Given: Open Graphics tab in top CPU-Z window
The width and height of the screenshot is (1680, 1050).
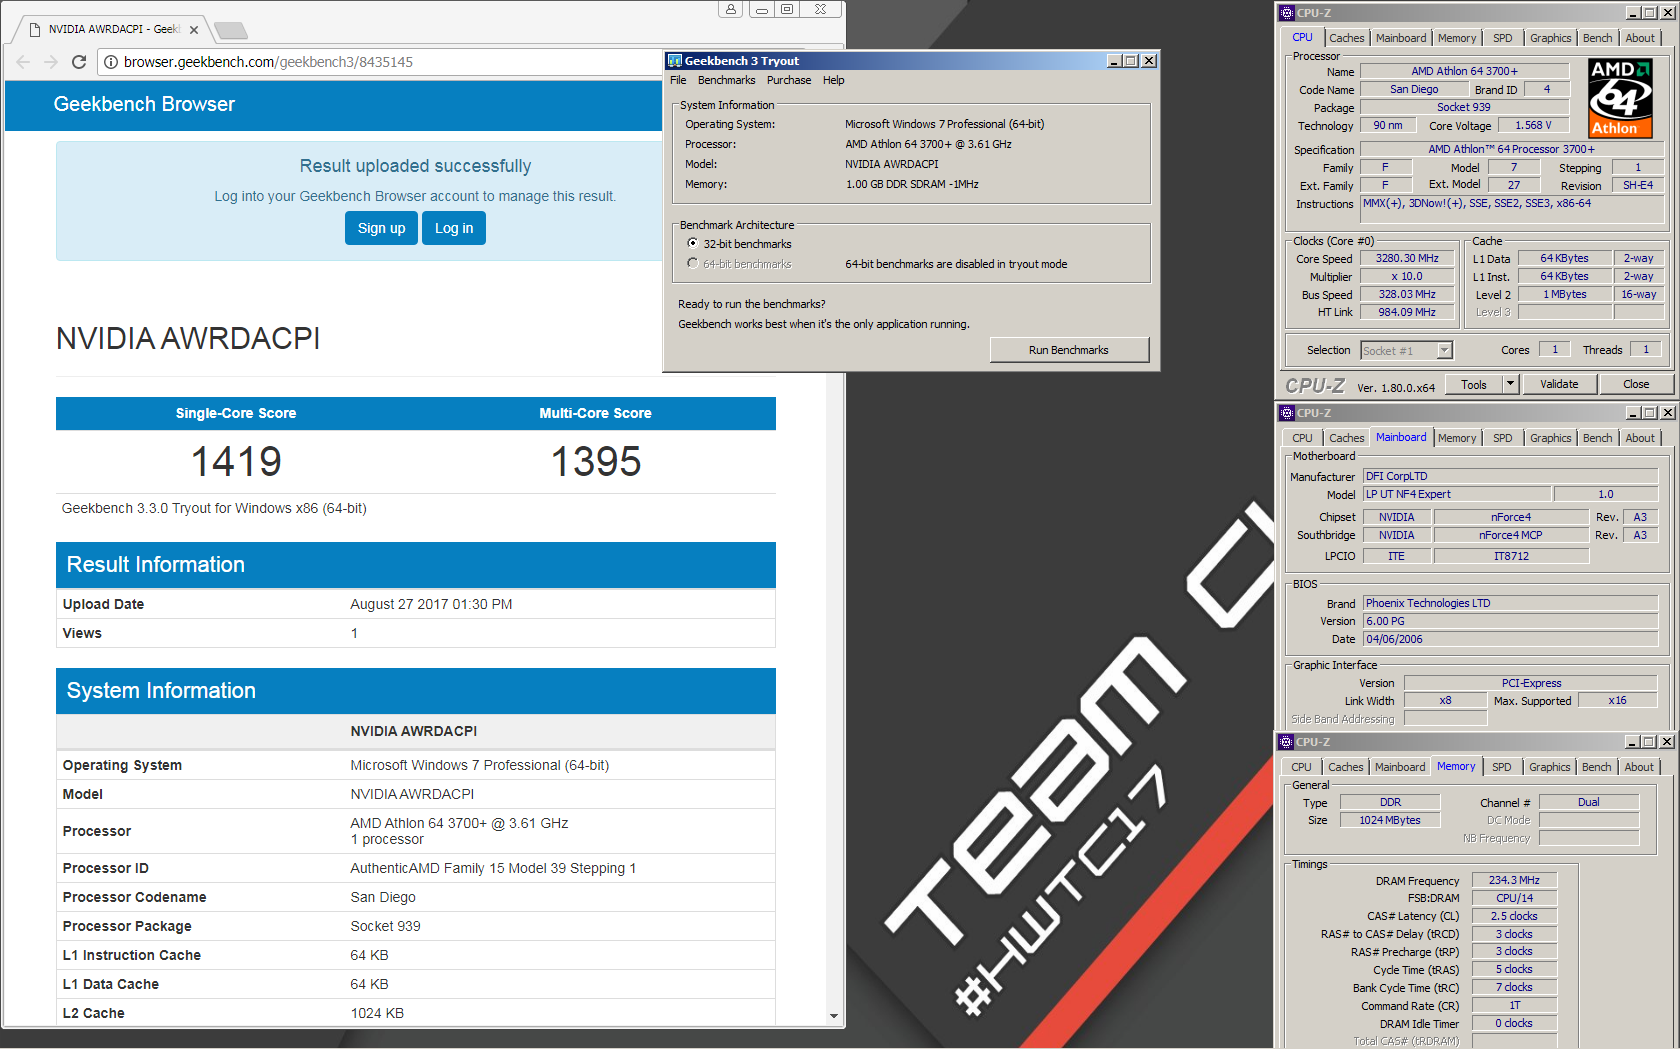Looking at the screenshot, I should pos(1551,38).
